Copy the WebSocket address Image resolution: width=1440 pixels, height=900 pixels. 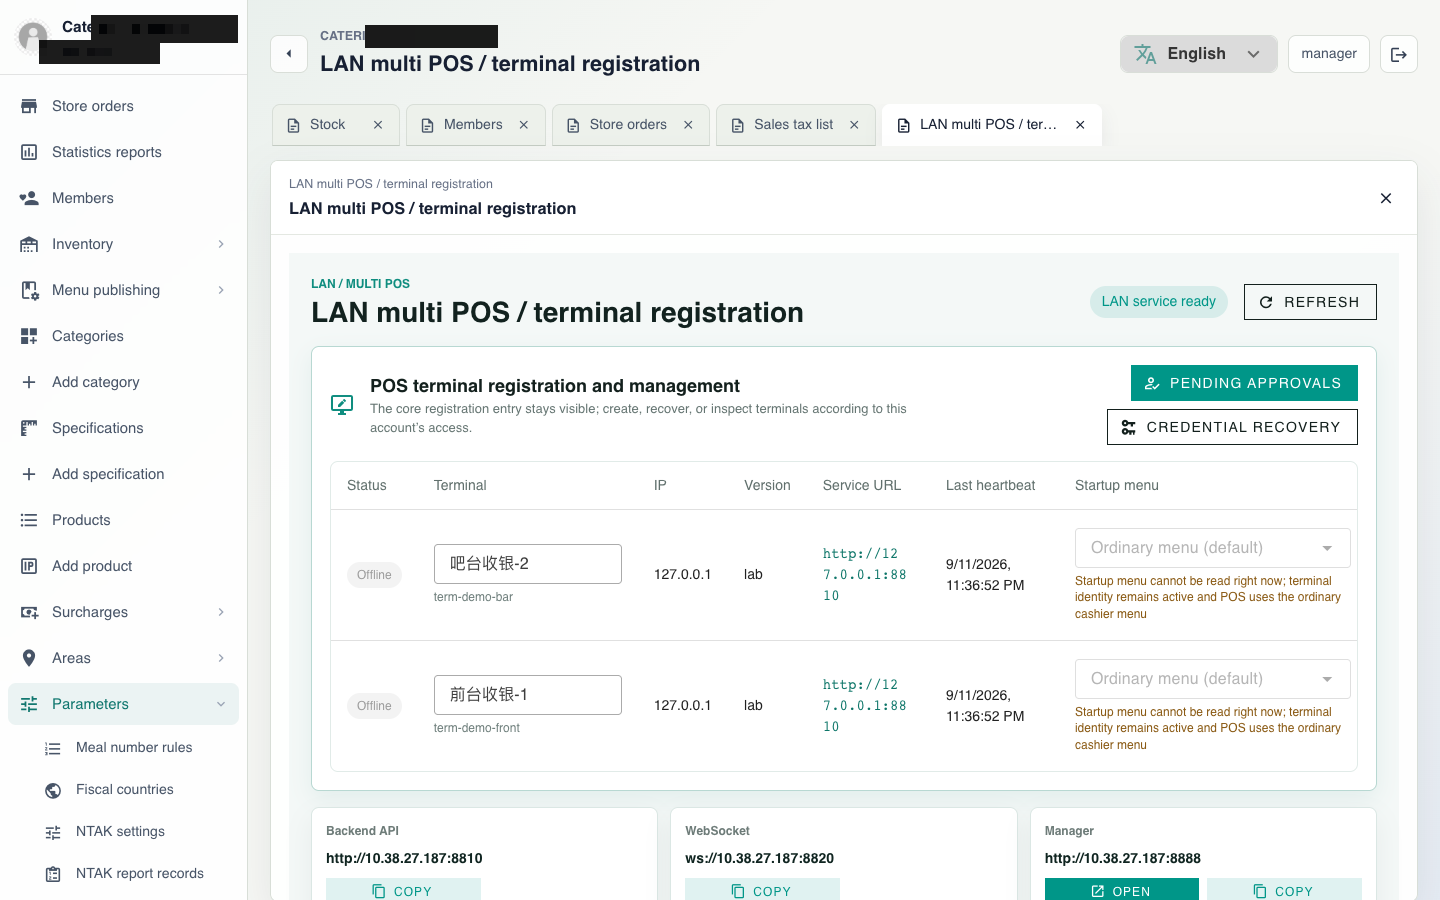coord(762,890)
